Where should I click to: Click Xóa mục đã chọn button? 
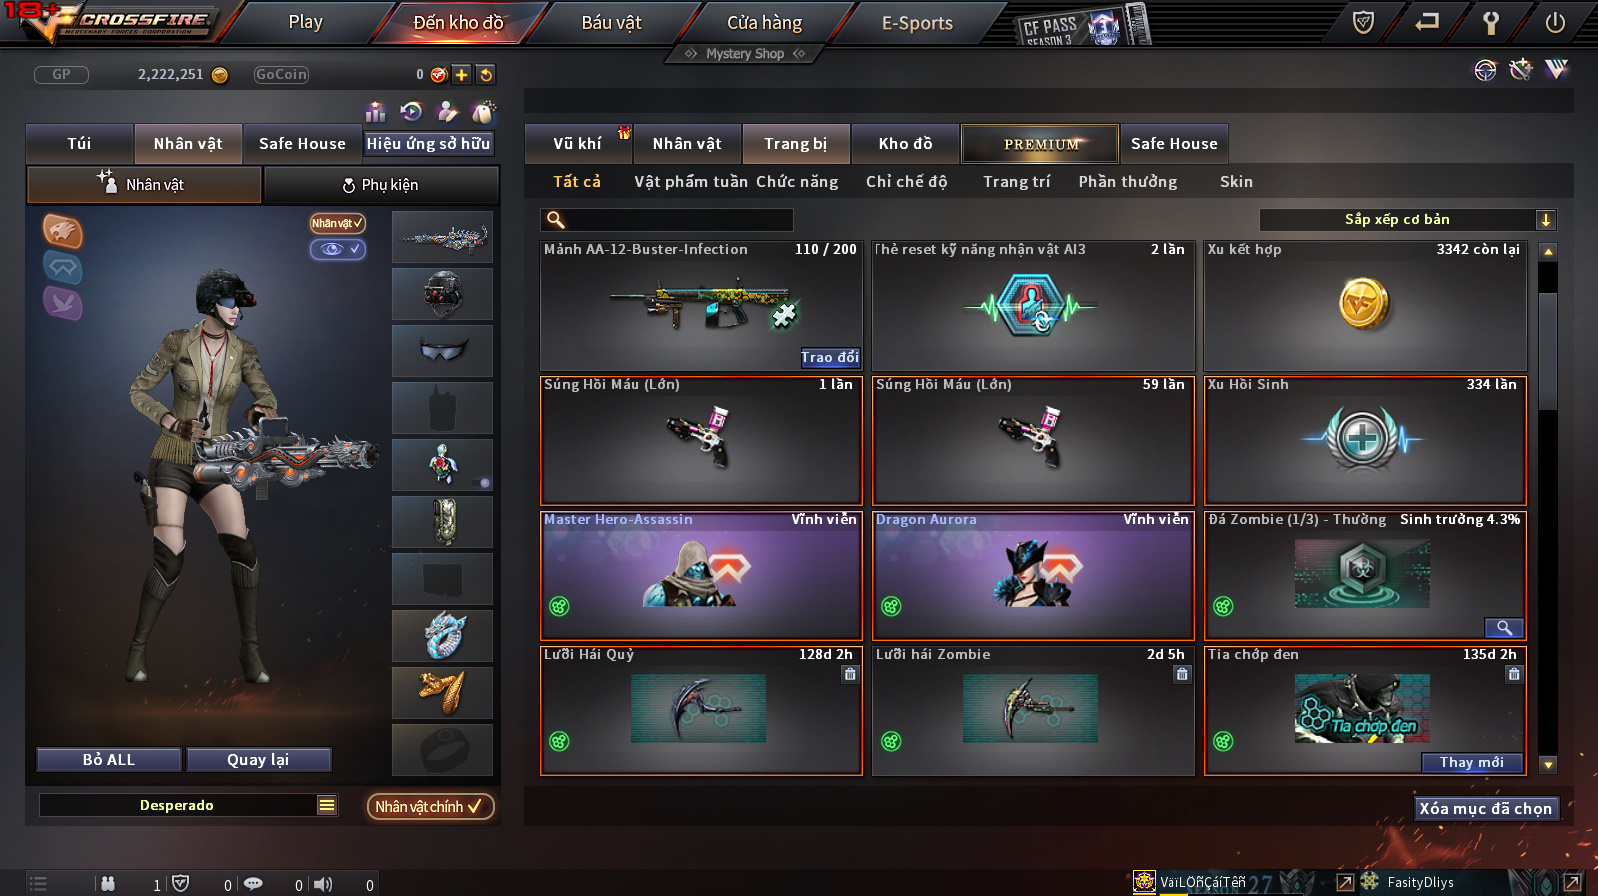click(1486, 808)
